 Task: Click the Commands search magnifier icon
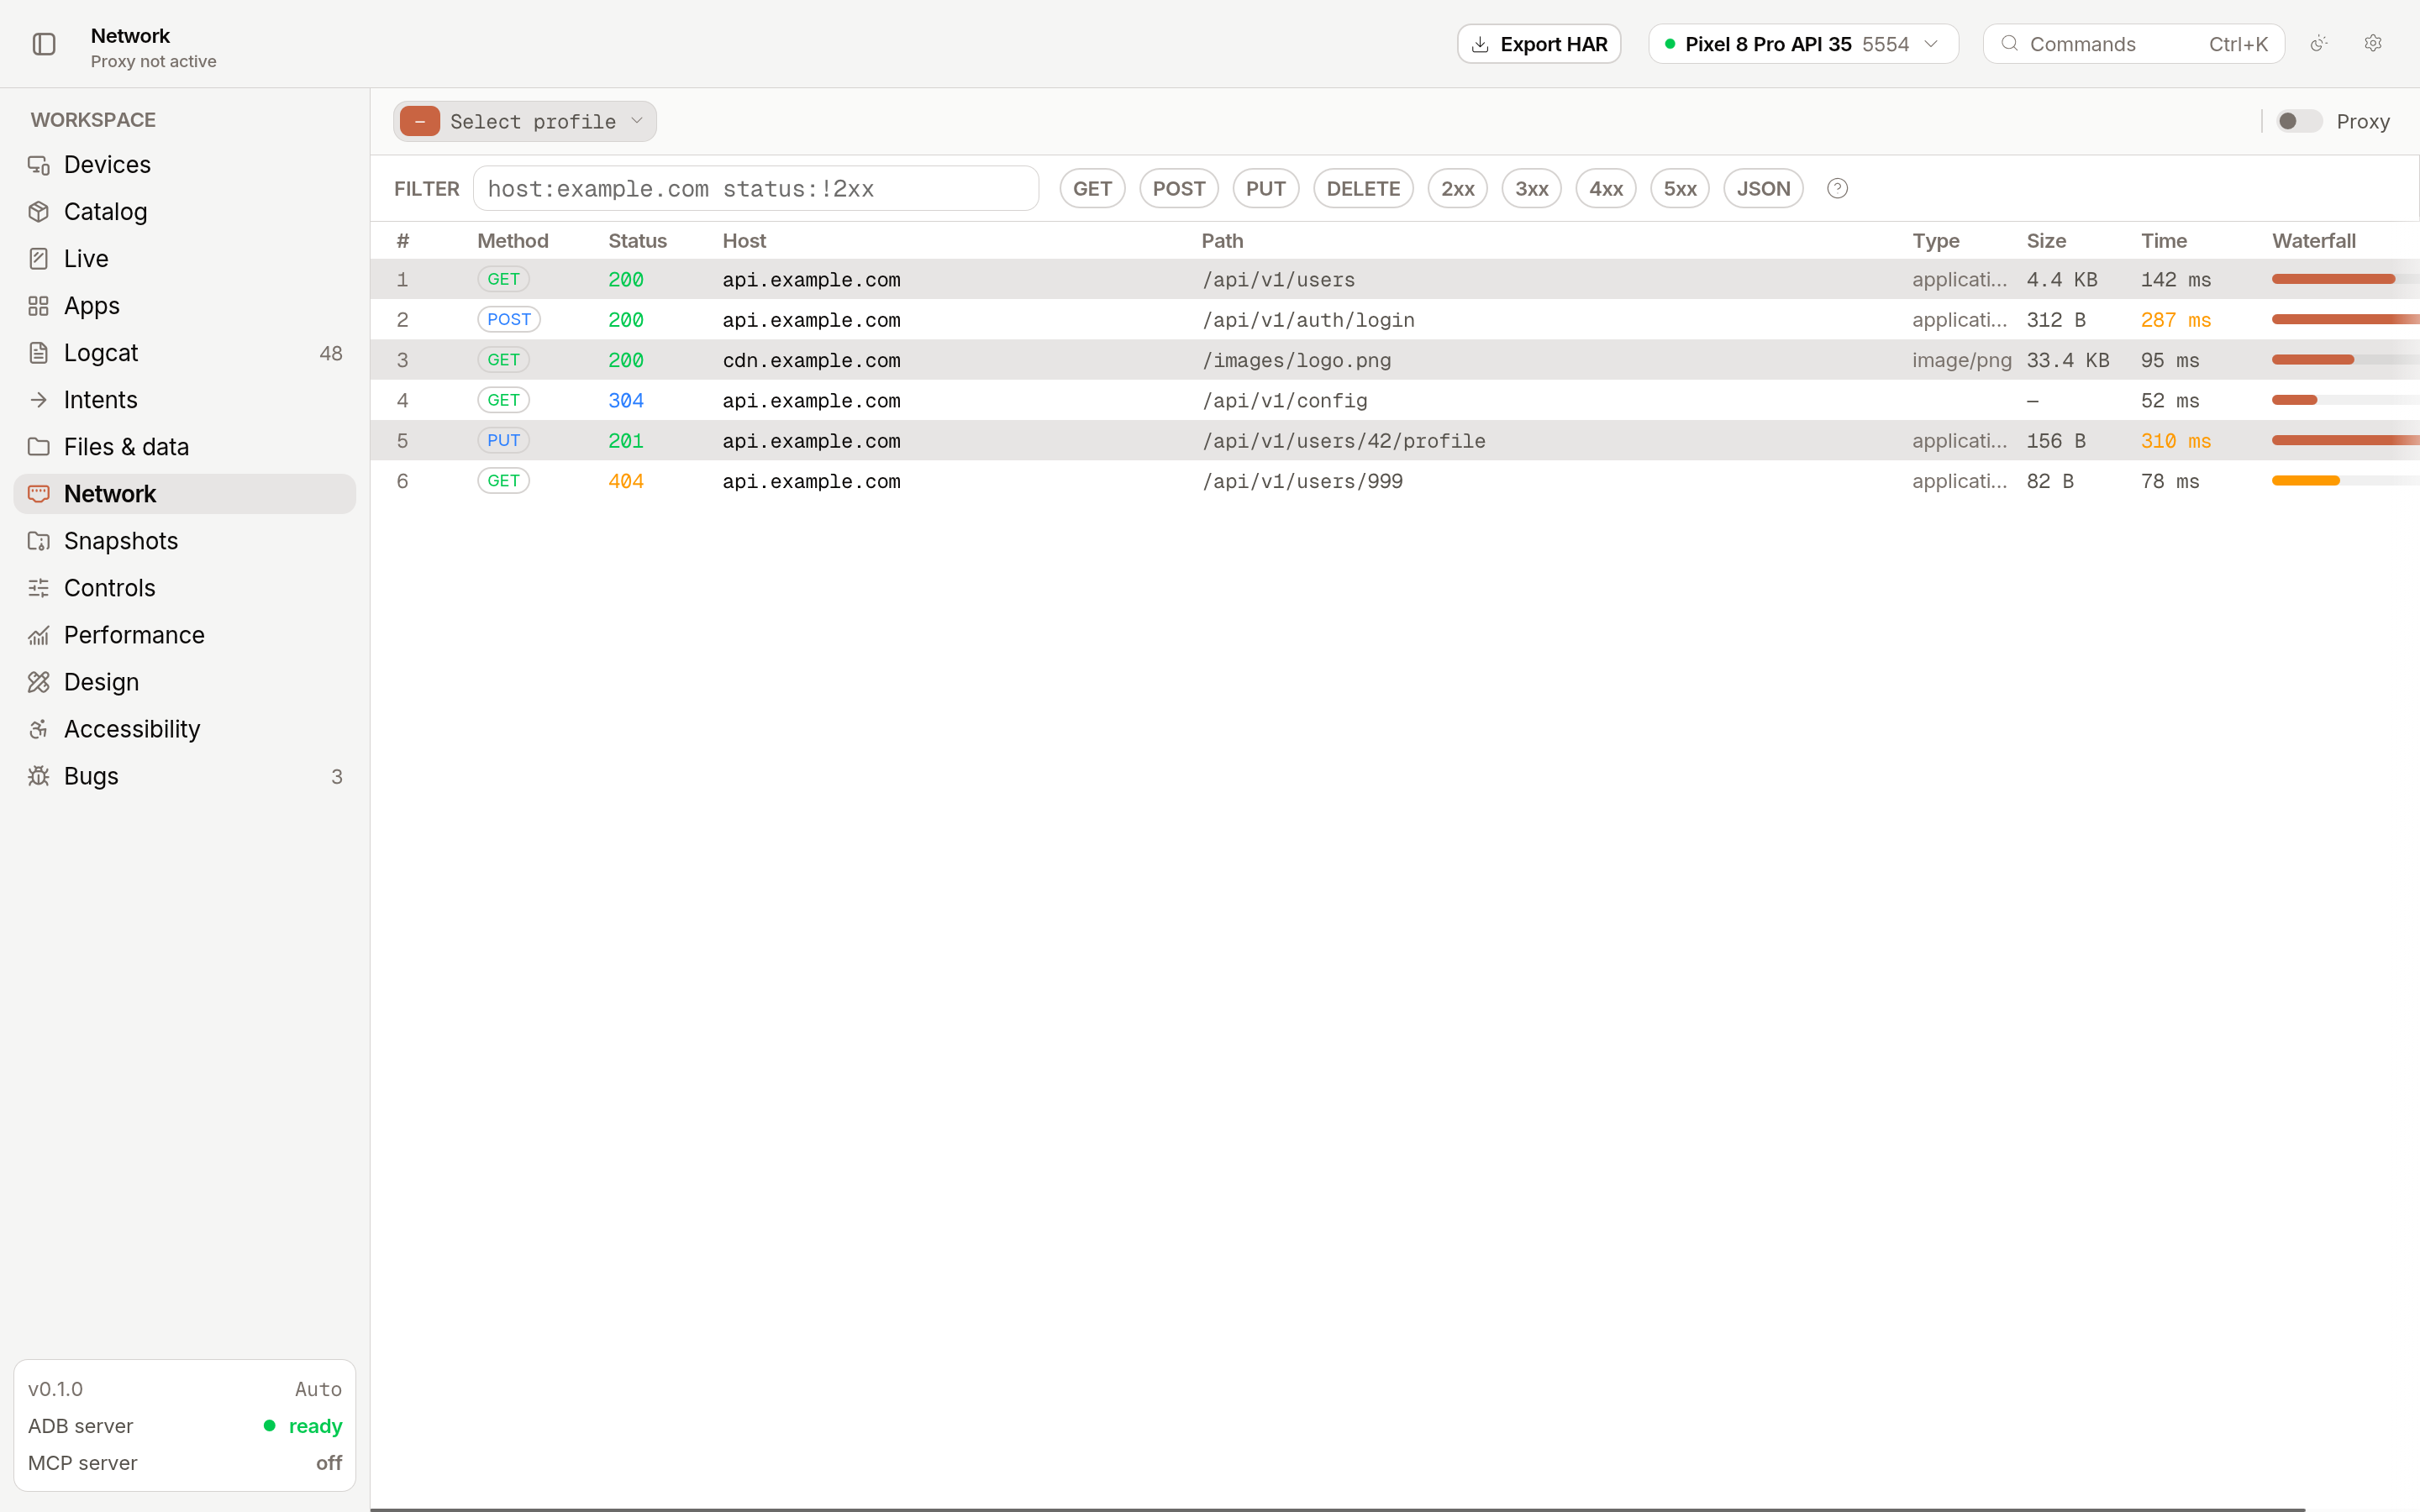[x=2009, y=44]
